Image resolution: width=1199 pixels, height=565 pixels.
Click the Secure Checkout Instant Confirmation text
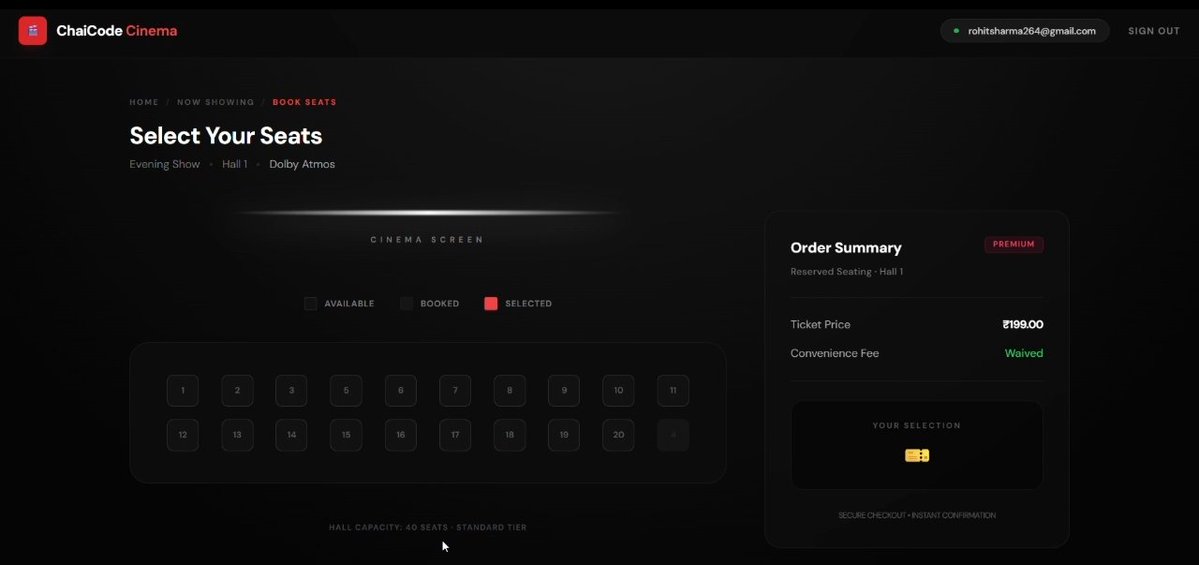point(917,515)
